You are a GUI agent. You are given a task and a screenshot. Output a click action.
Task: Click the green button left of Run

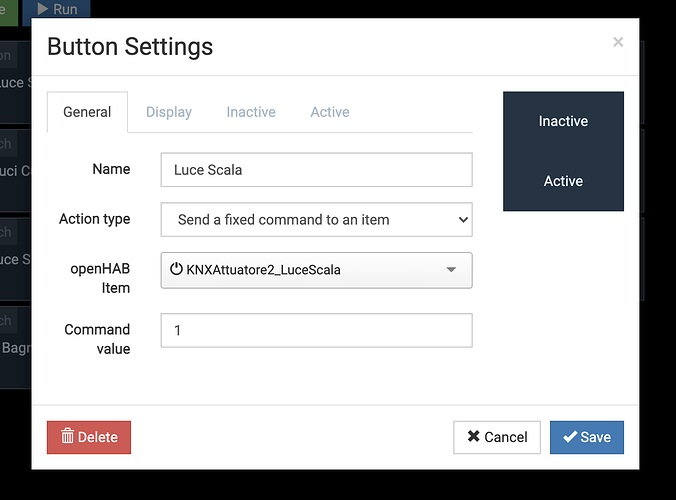point(8,9)
